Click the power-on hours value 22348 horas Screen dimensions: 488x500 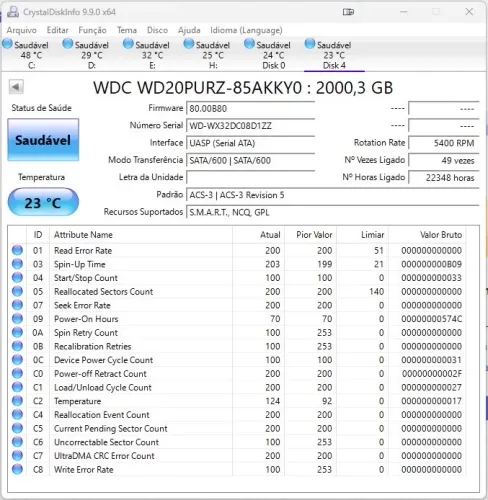[x=444, y=178]
